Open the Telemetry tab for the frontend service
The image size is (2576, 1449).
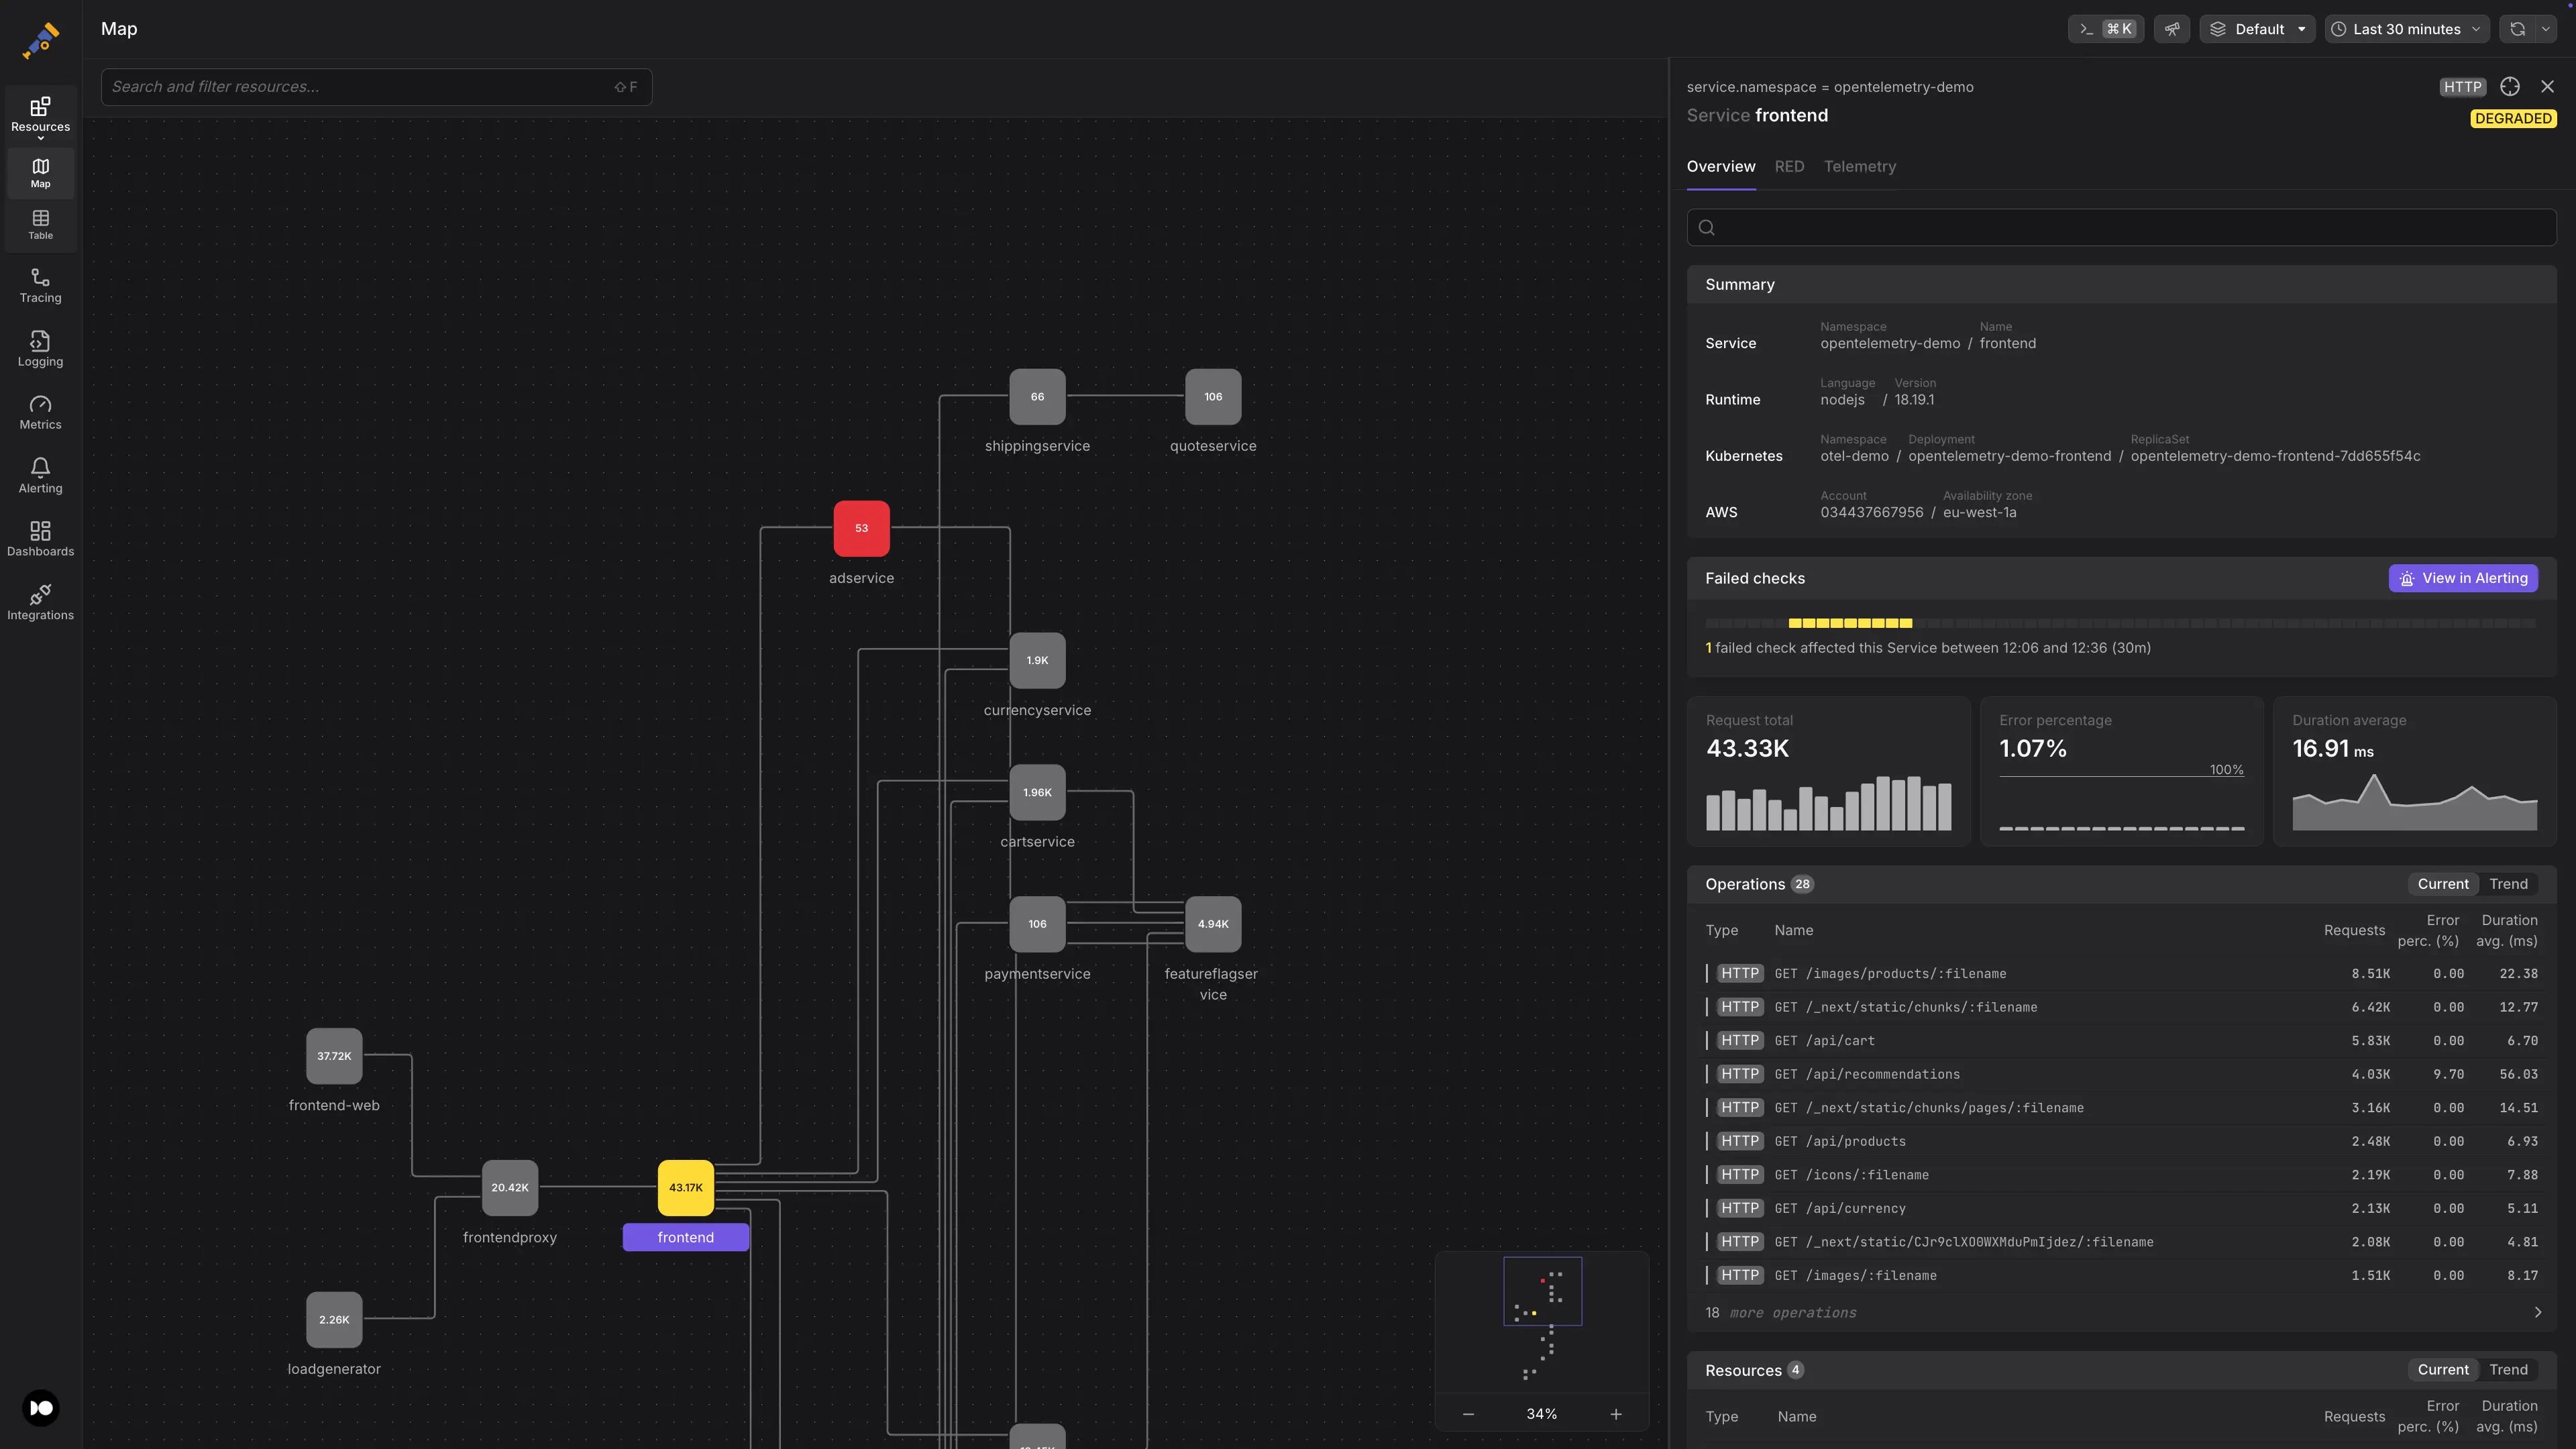1860,166
